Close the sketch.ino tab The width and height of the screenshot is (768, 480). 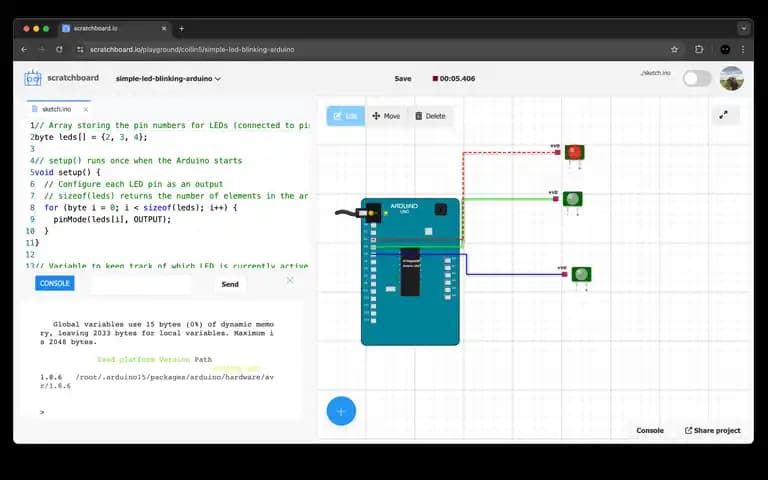[x=86, y=109]
